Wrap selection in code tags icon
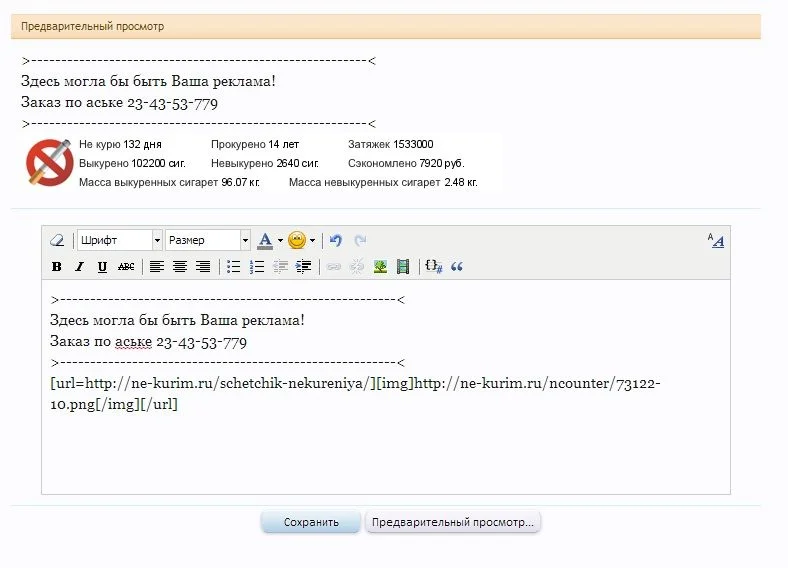Viewport: 788px width, 568px height. tap(434, 266)
